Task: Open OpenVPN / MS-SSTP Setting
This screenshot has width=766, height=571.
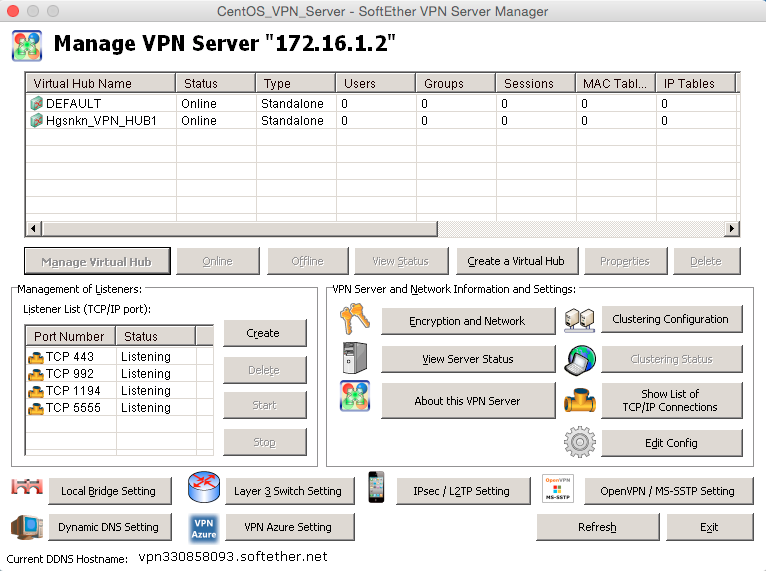Action: (x=668, y=491)
